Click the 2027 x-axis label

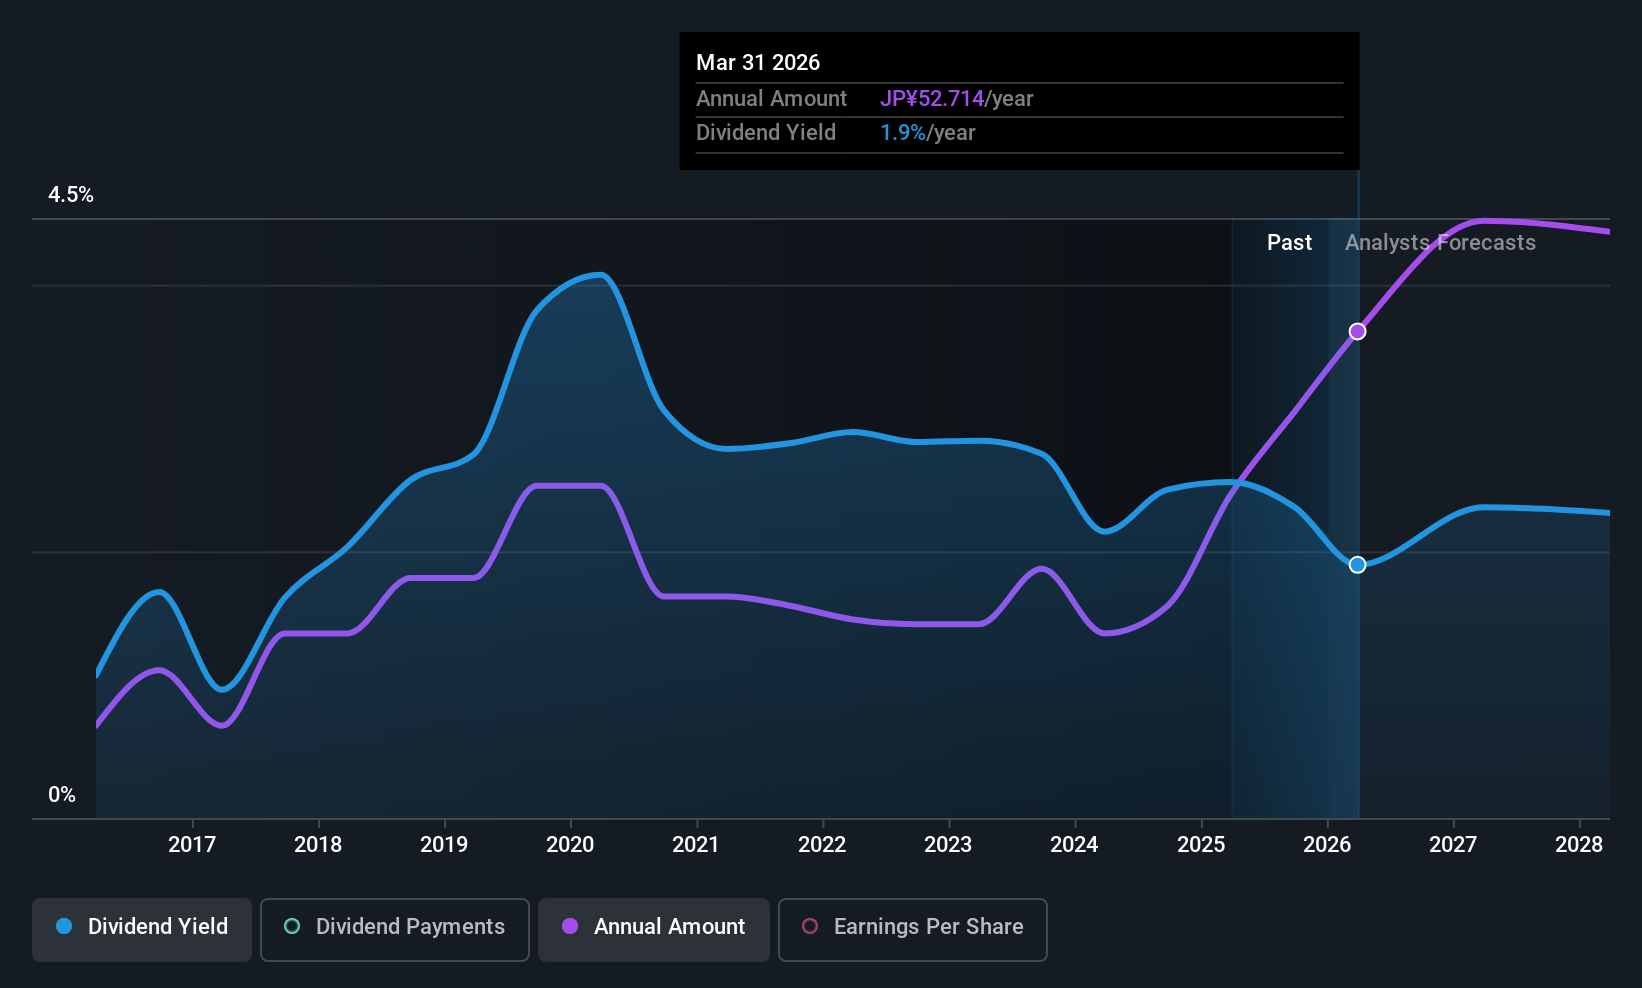[x=1453, y=845]
